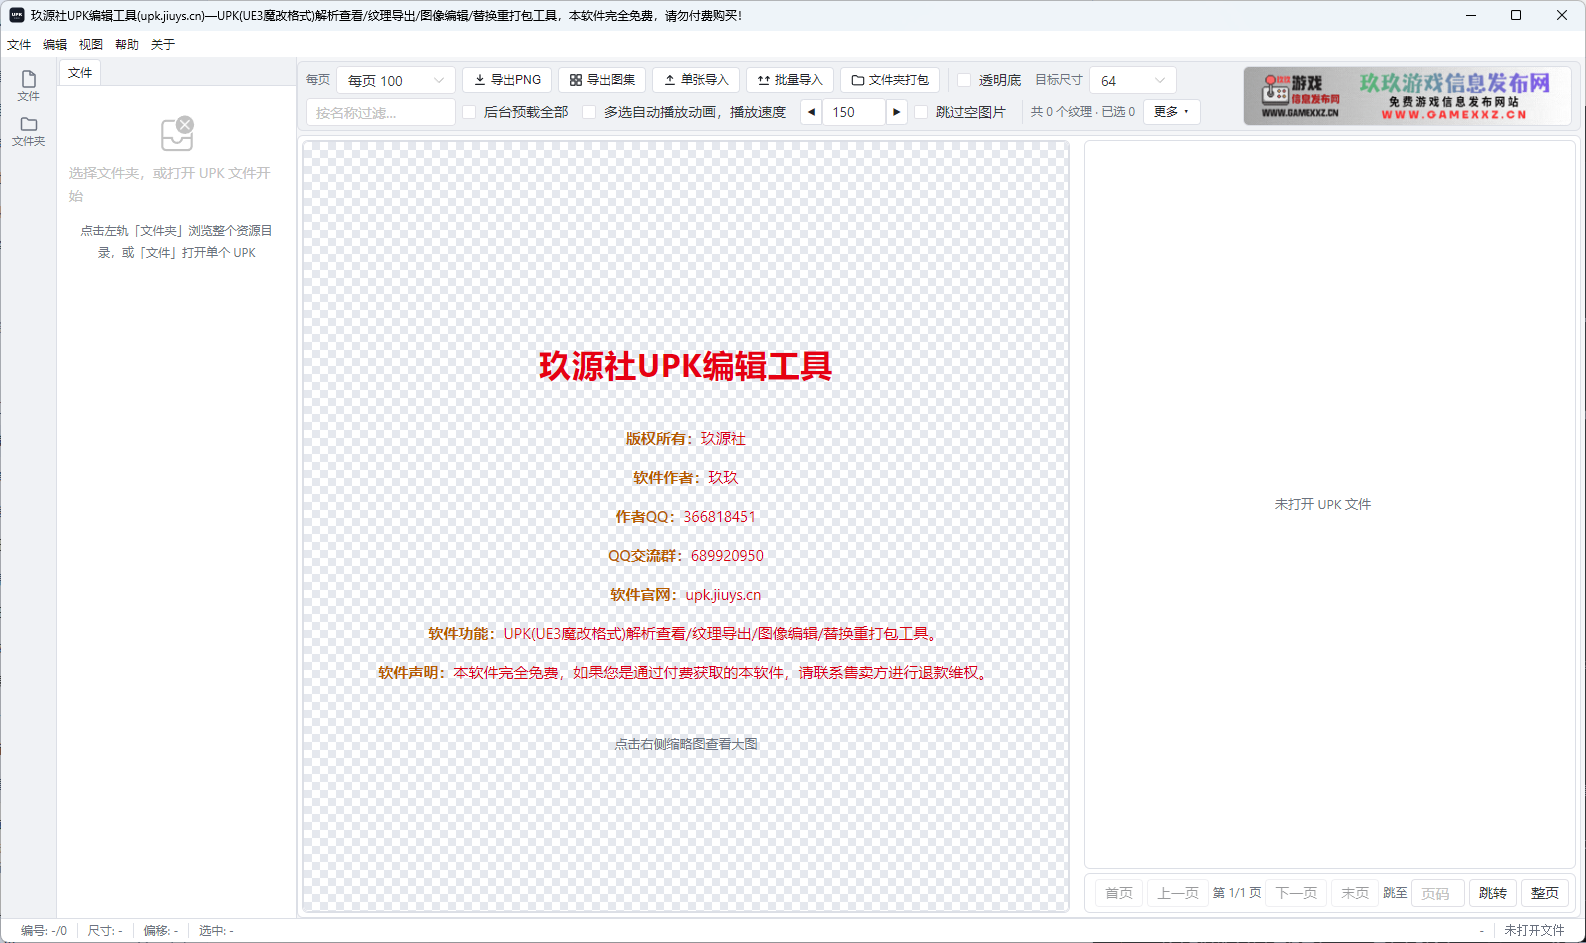
Task: Open the 玖玖游戏信息发布网 banner
Action: point(1407,96)
